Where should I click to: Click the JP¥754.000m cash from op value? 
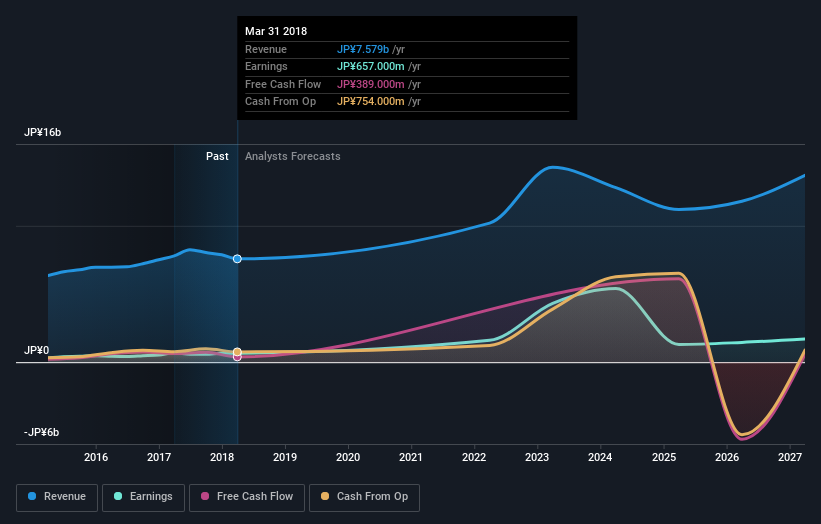coord(371,102)
